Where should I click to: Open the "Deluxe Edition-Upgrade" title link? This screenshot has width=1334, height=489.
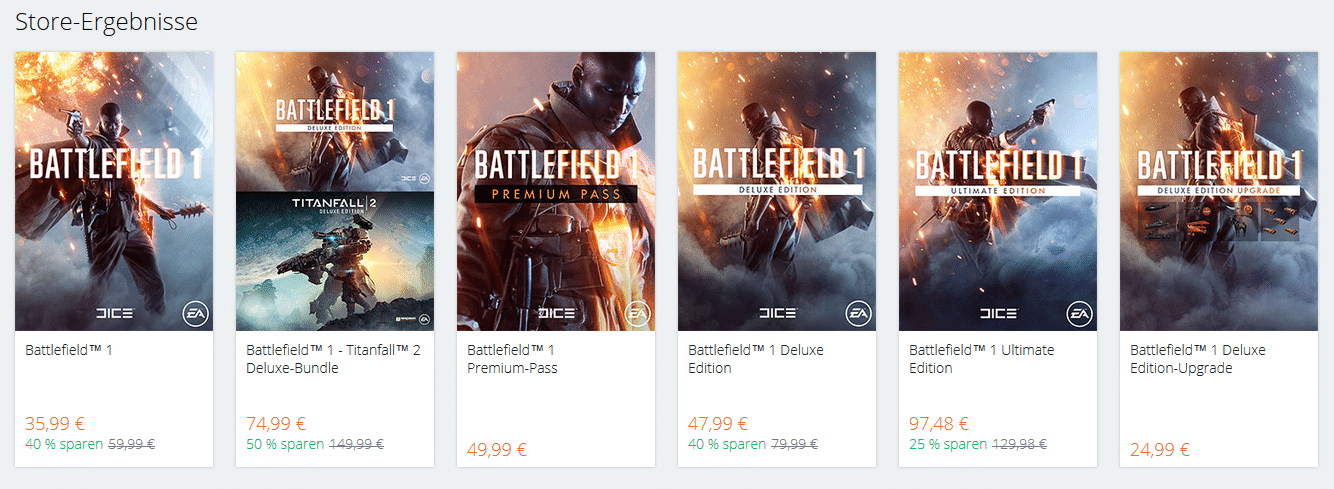coord(1197,359)
